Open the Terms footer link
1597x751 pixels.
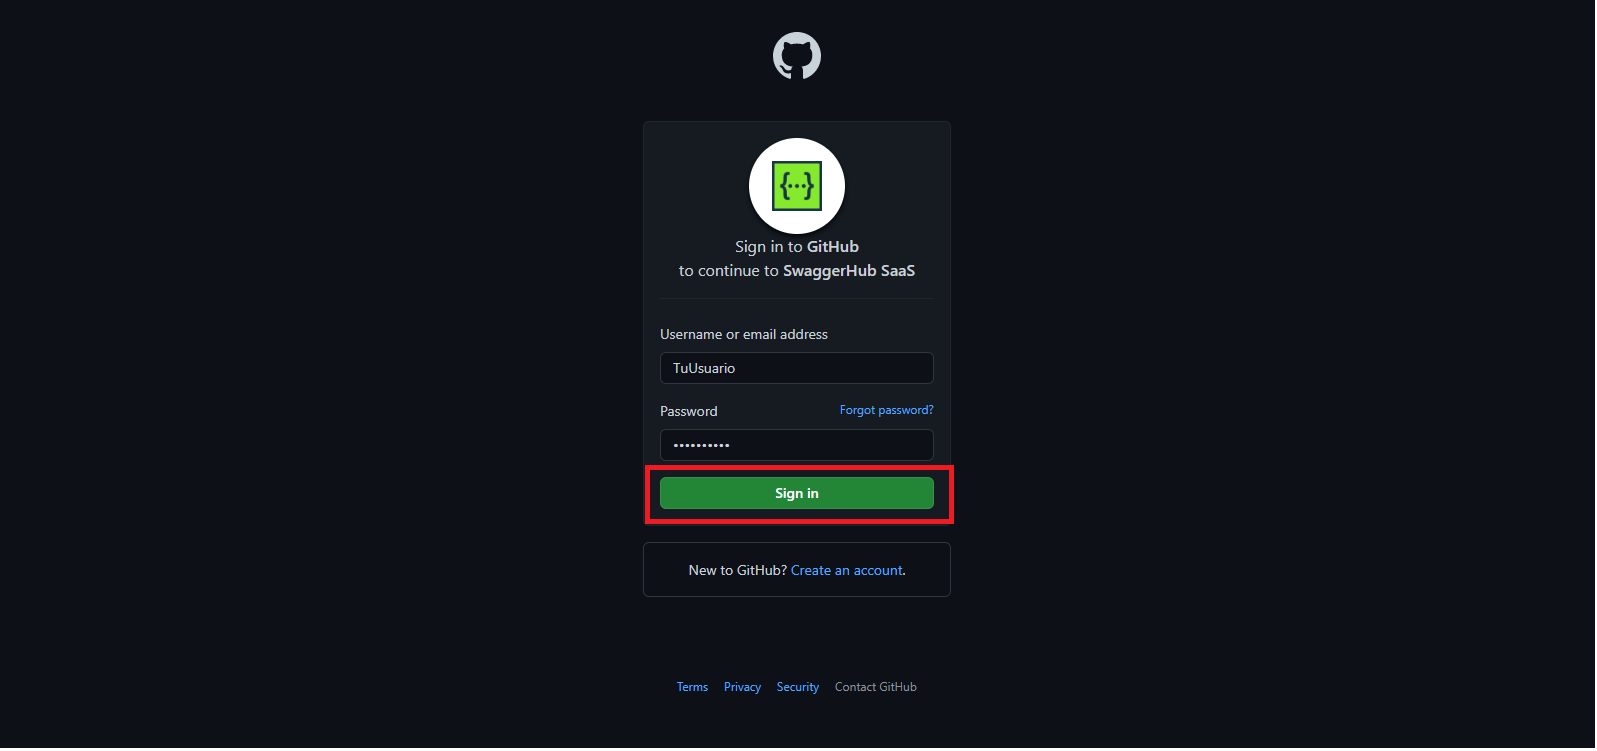pos(692,687)
